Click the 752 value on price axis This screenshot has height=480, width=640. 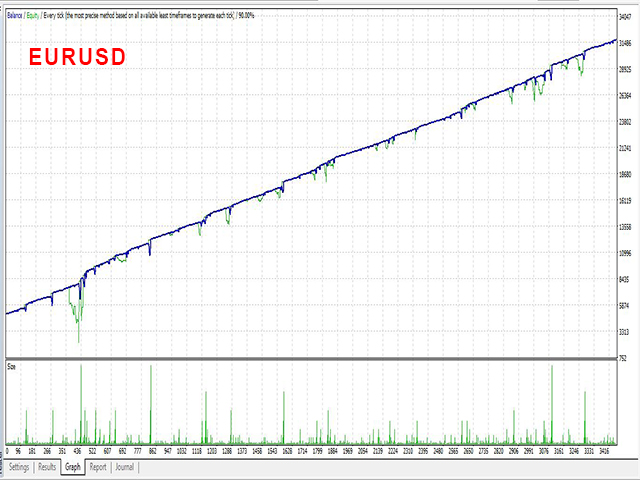(x=623, y=358)
